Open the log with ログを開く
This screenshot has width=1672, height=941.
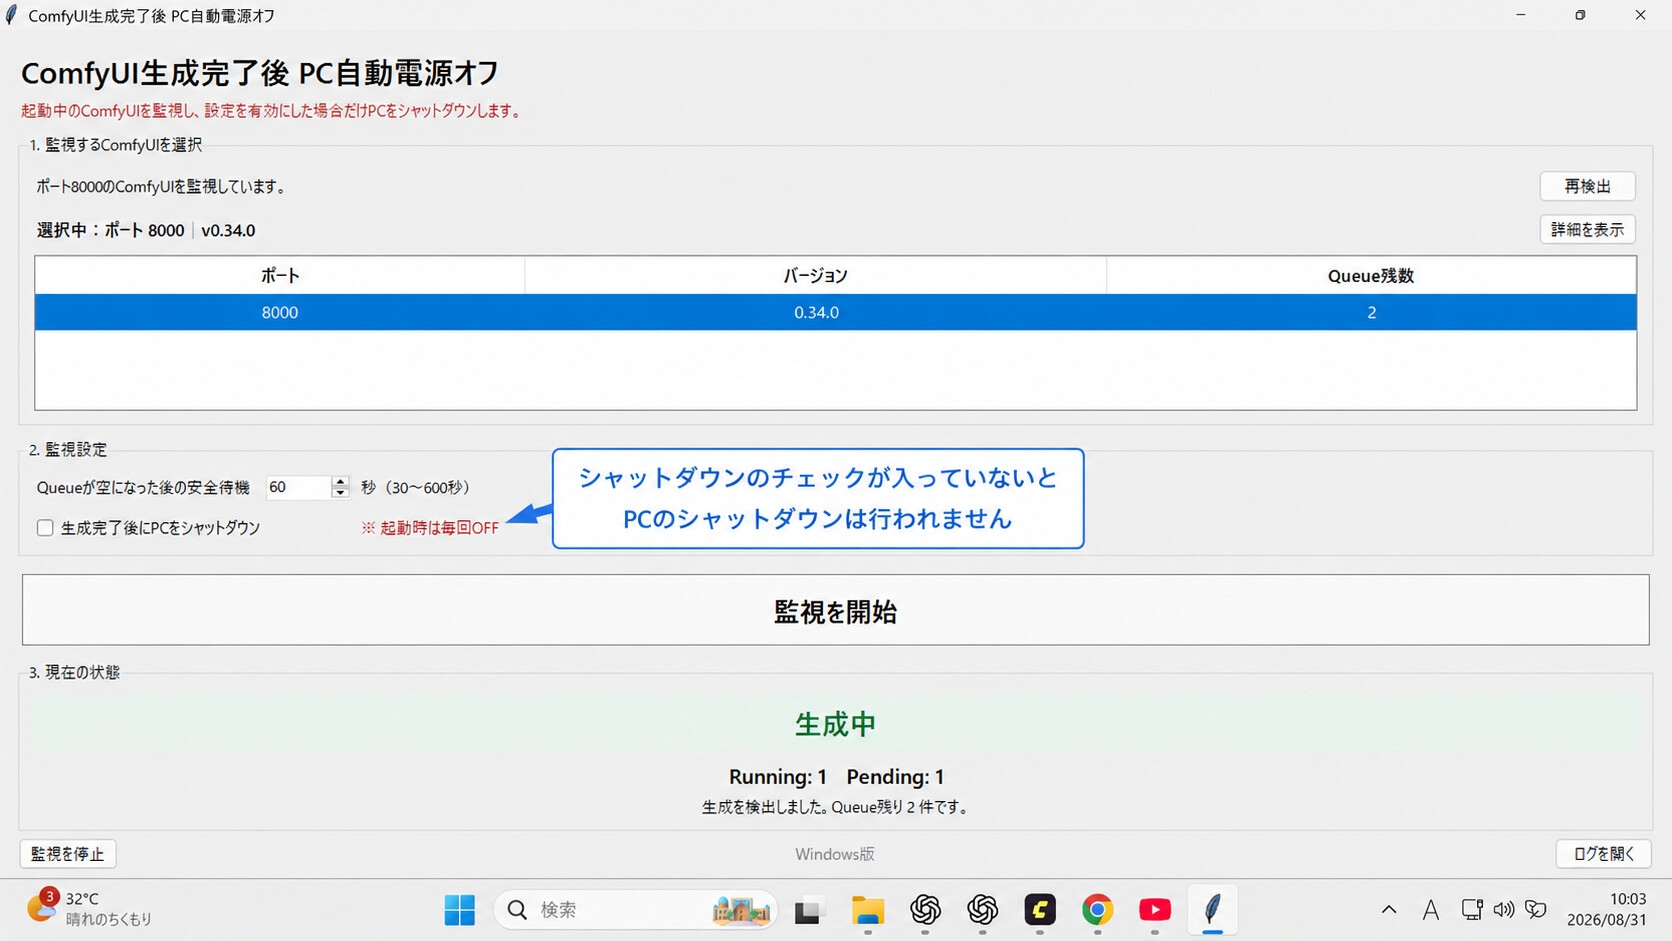pos(1603,854)
